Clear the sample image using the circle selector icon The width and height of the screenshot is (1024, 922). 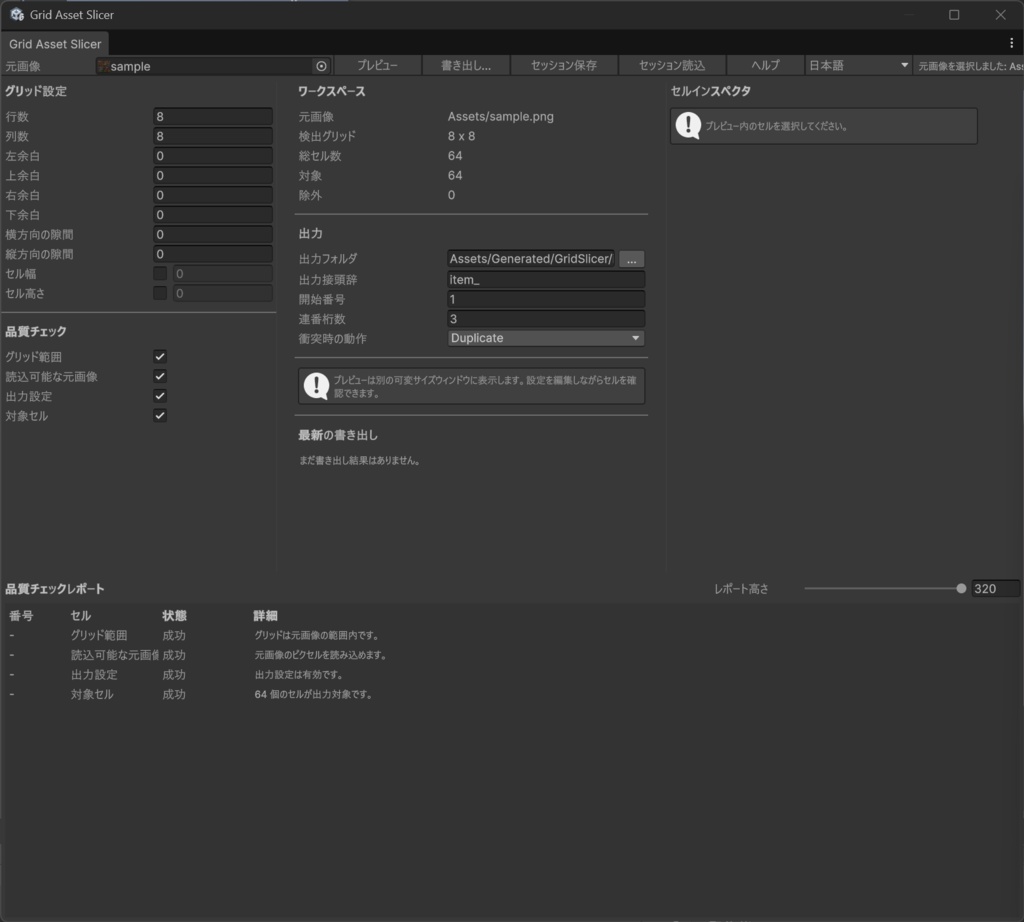321,65
